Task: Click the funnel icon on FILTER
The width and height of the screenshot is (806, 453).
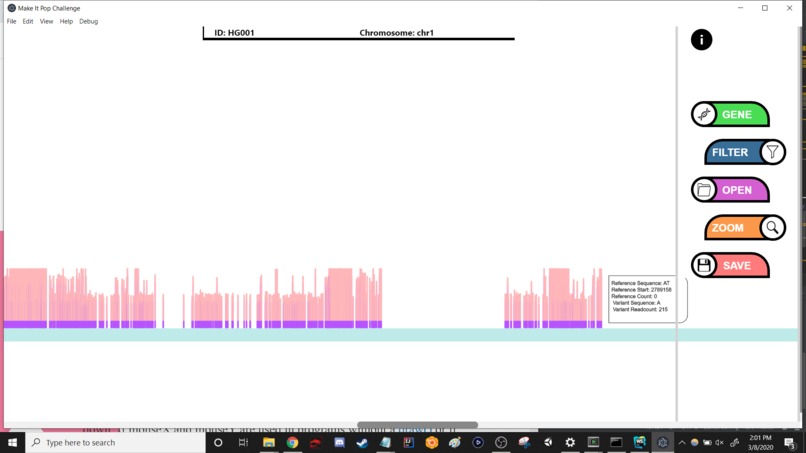Action: tap(772, 152)
